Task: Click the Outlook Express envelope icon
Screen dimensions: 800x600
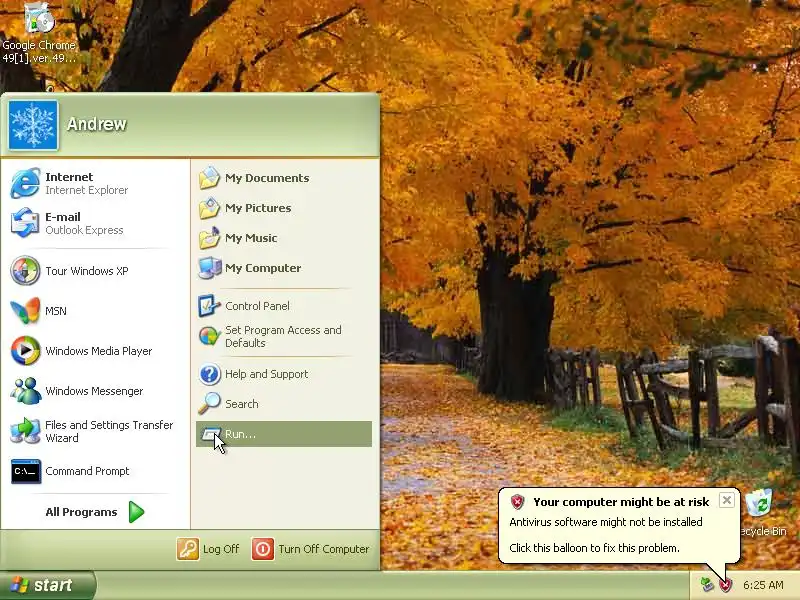Action: [x=25, y=222]
